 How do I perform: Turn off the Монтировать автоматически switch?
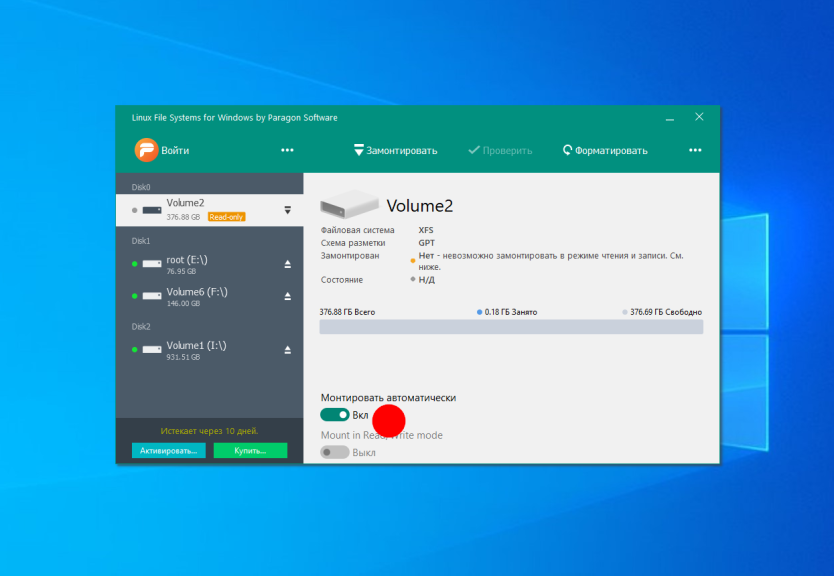click(334, 414)
